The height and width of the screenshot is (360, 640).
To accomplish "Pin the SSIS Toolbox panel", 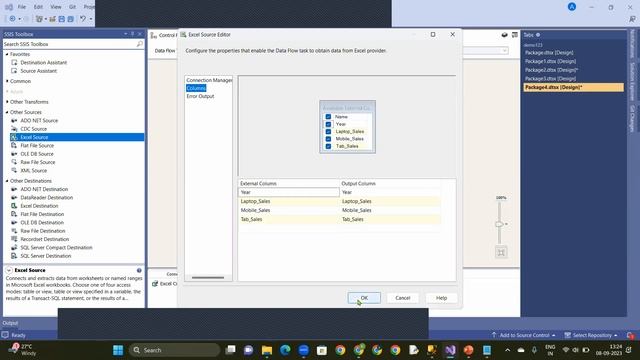I will (133, 34).
